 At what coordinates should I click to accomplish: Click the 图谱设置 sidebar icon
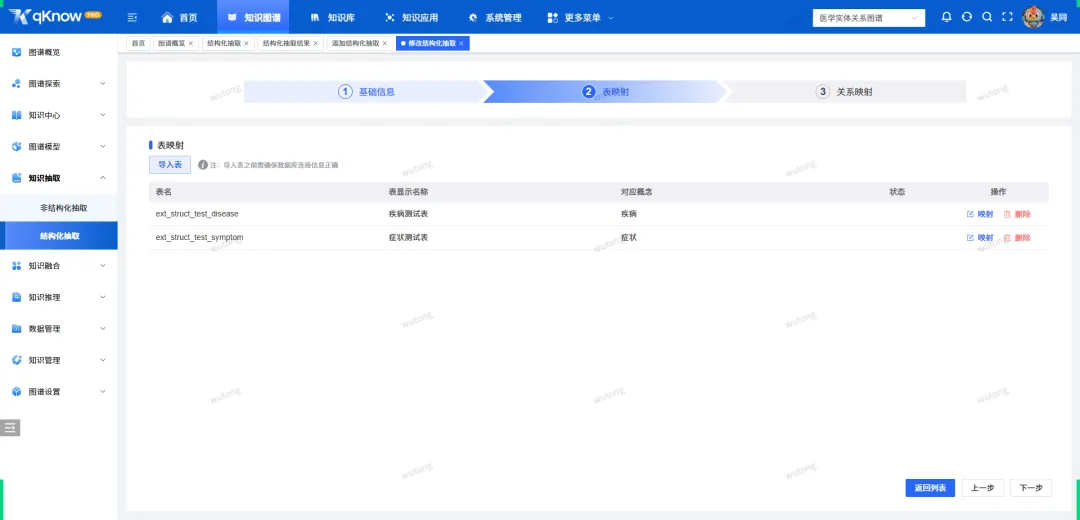pos(17,392)
